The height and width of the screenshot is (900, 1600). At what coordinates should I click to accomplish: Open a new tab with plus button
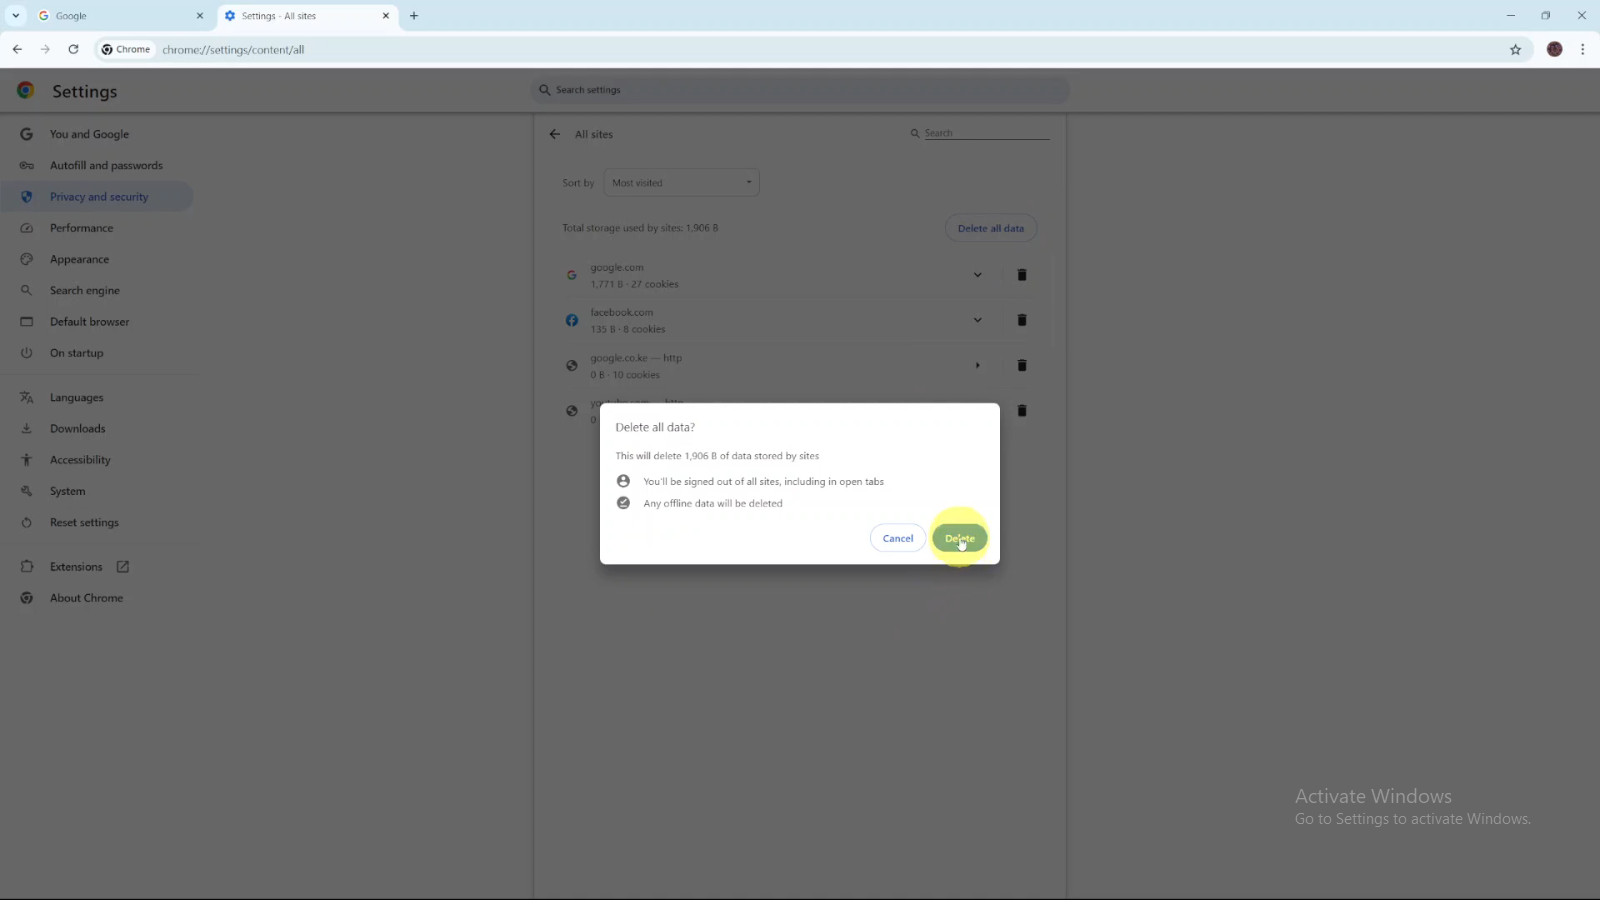414,16
